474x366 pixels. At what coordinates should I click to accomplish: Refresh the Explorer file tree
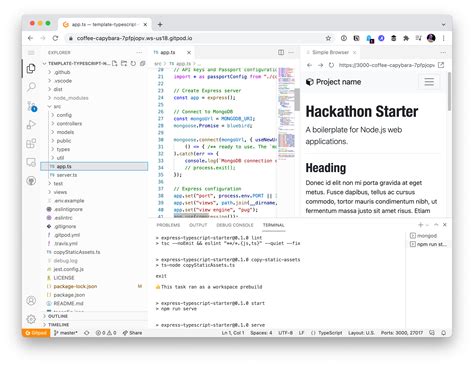tap(133, 63)
